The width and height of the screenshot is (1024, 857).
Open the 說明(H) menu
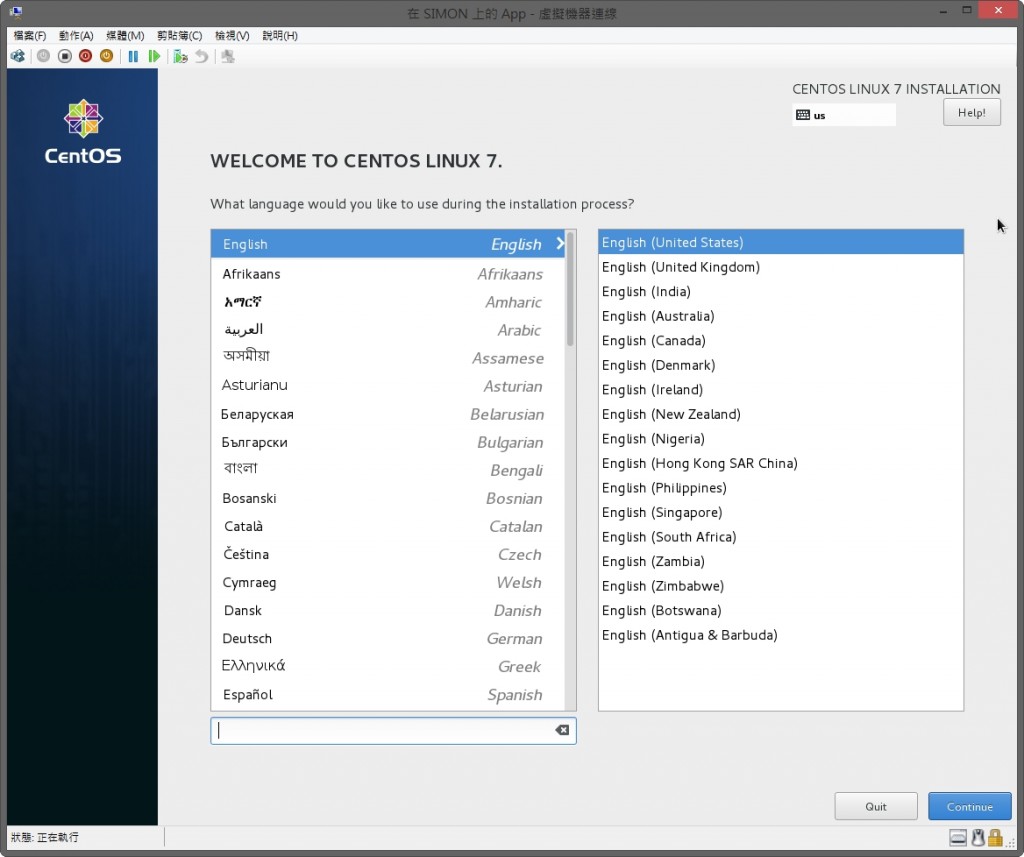point(280,35)
